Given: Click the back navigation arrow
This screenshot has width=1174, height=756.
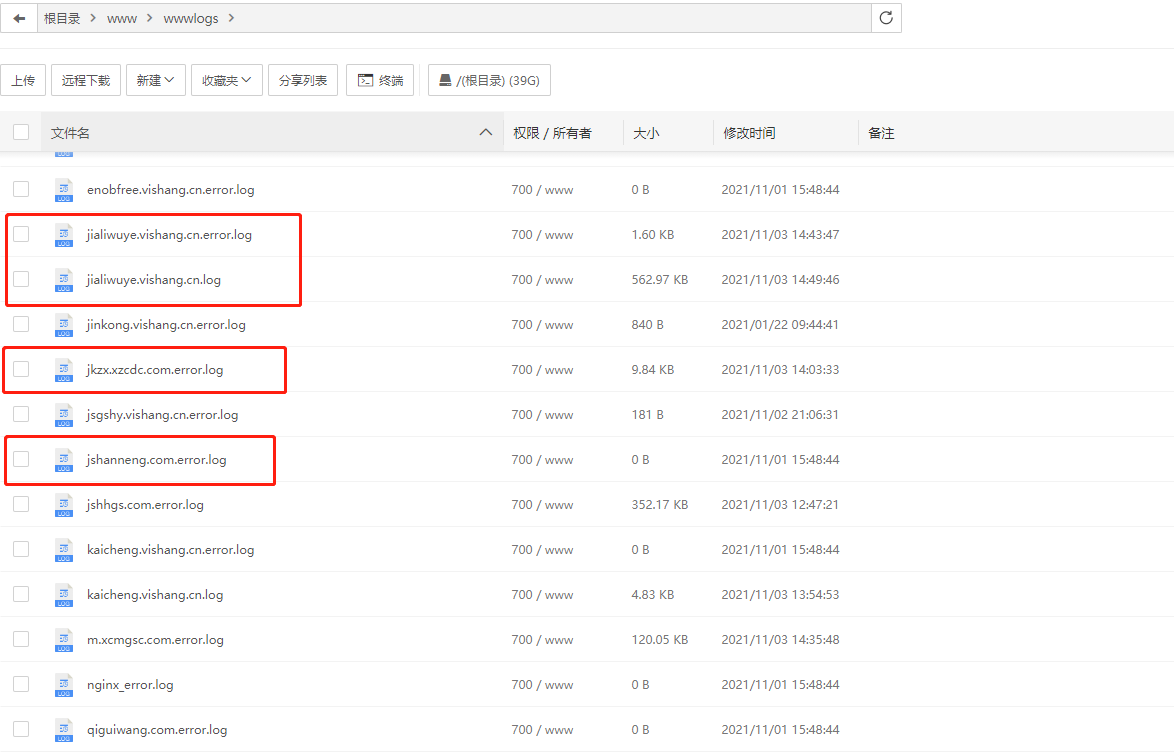Looking at the screenshot, I should tap(18, 17).
